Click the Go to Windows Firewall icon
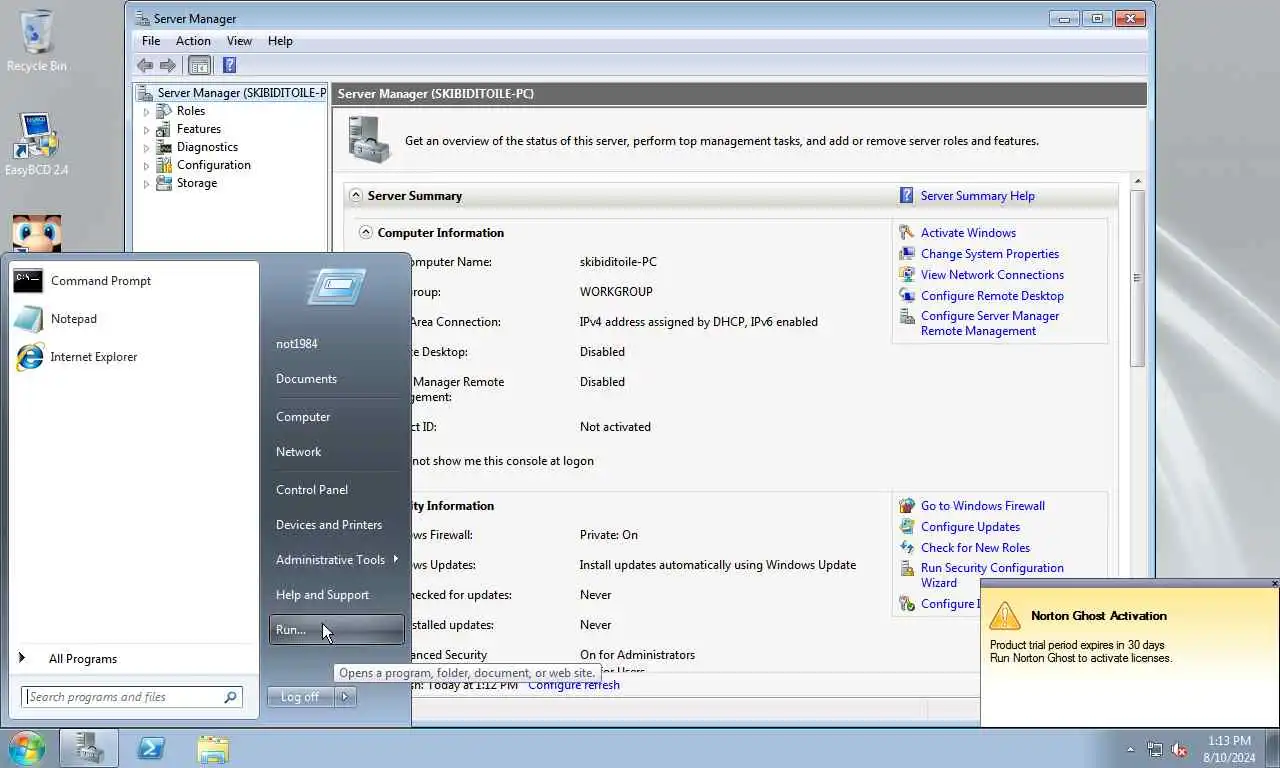 pyautogui.click(x=907, y=506)
